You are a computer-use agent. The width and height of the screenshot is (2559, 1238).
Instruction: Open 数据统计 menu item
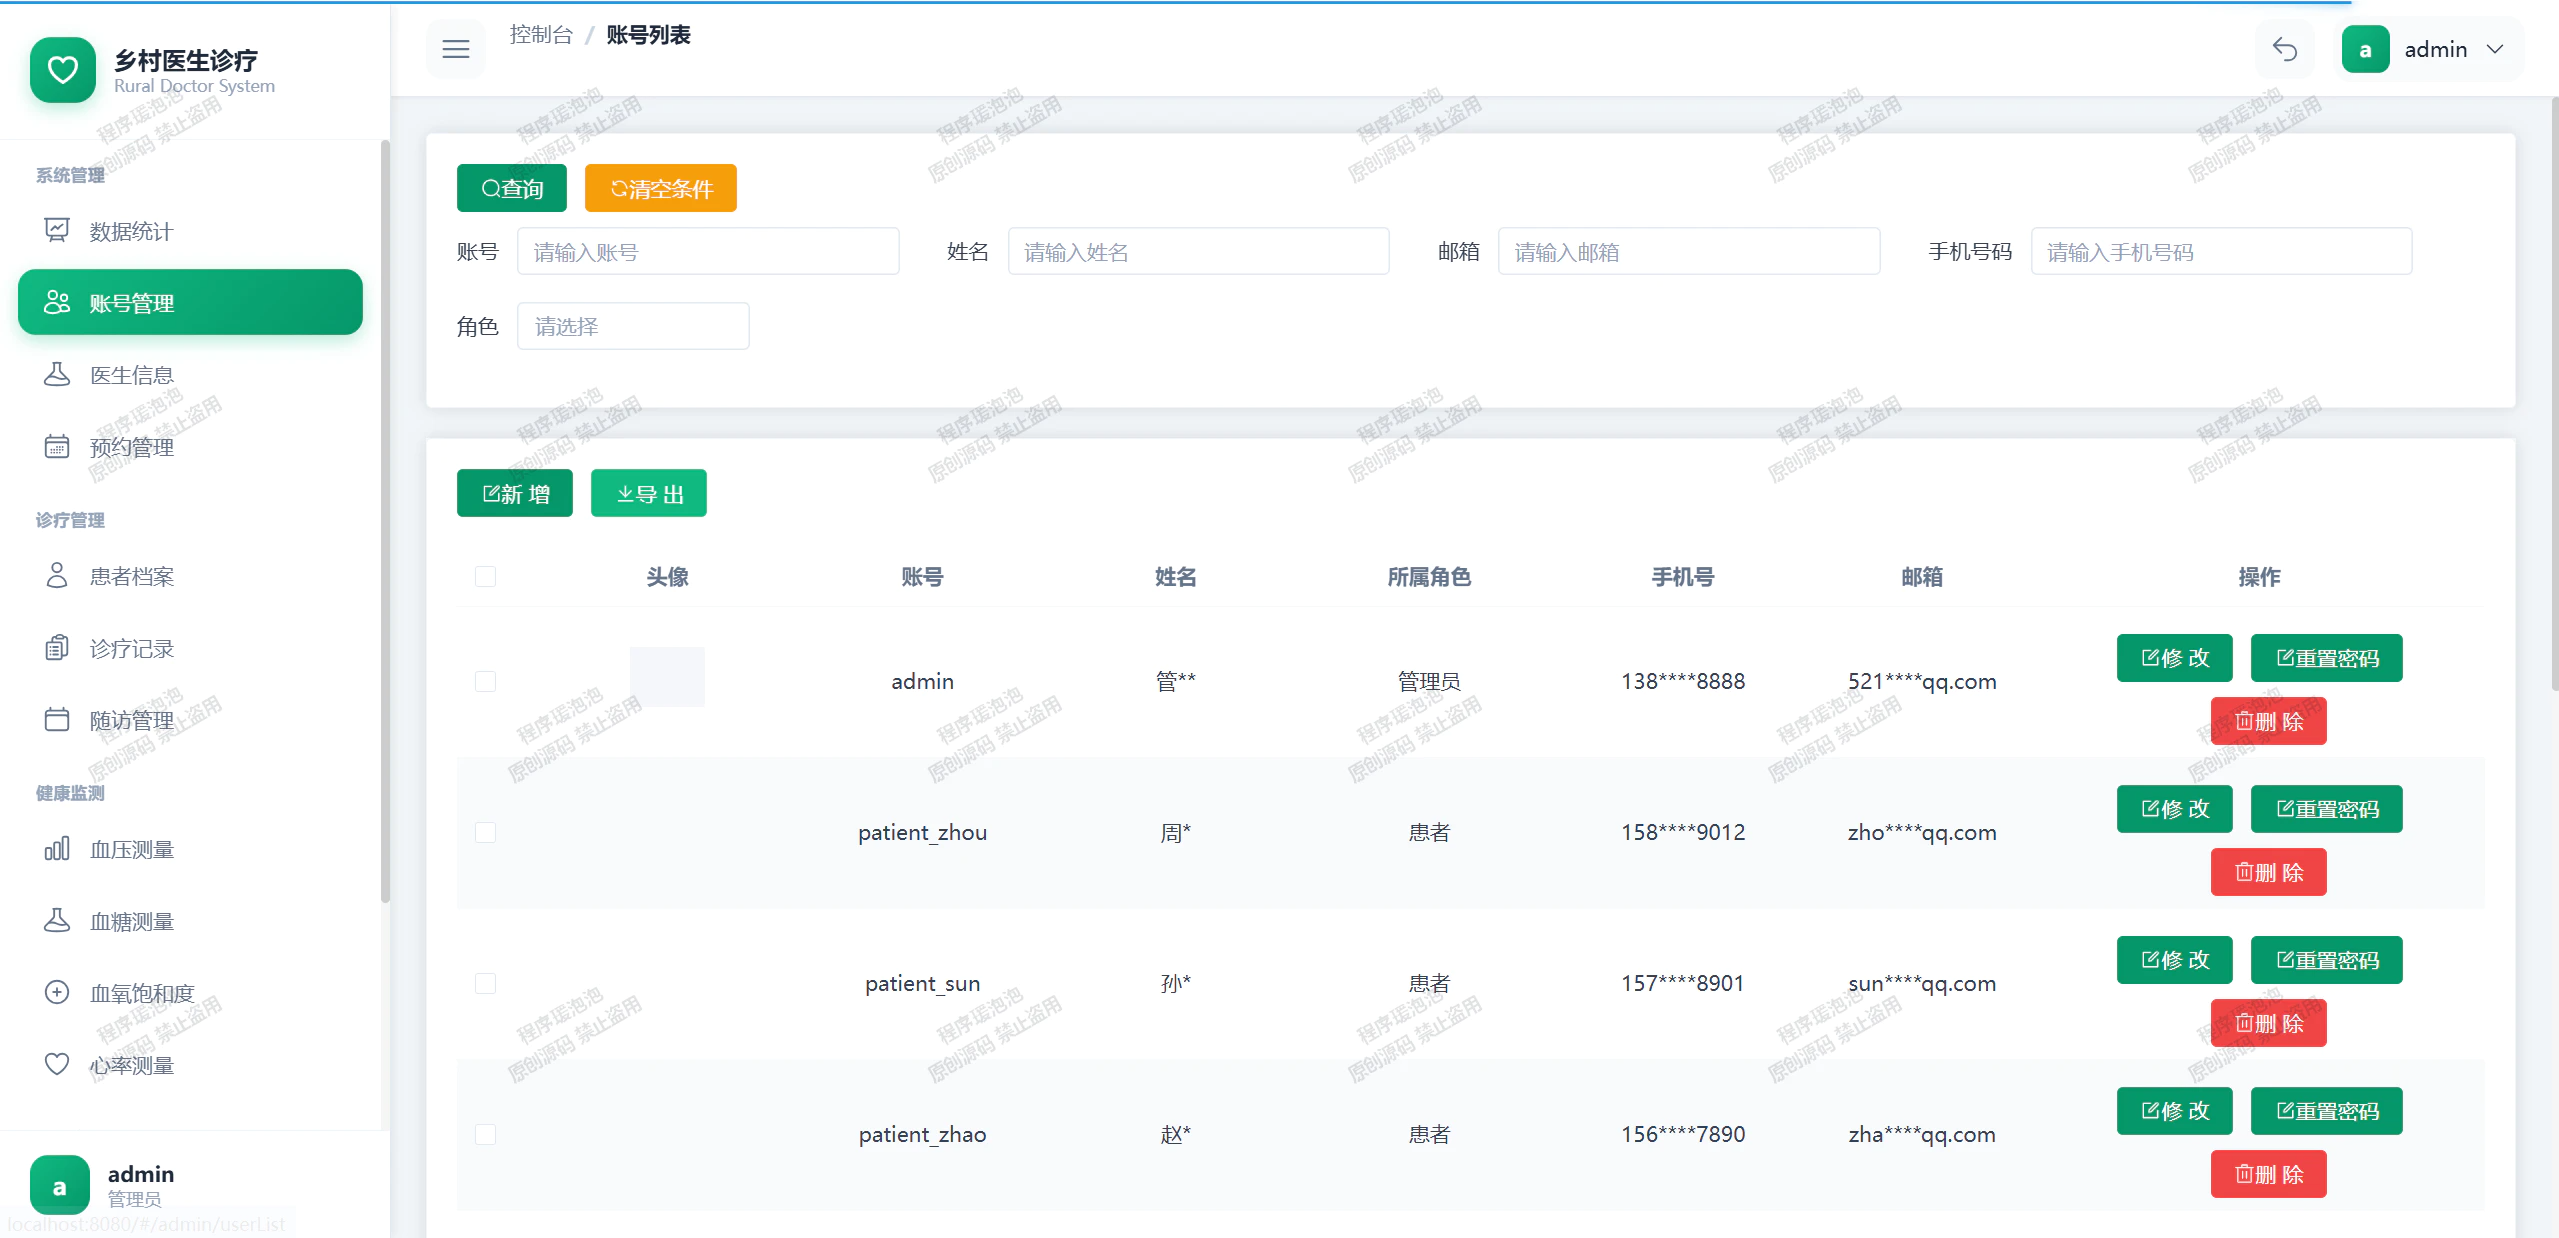pos(190,231)
